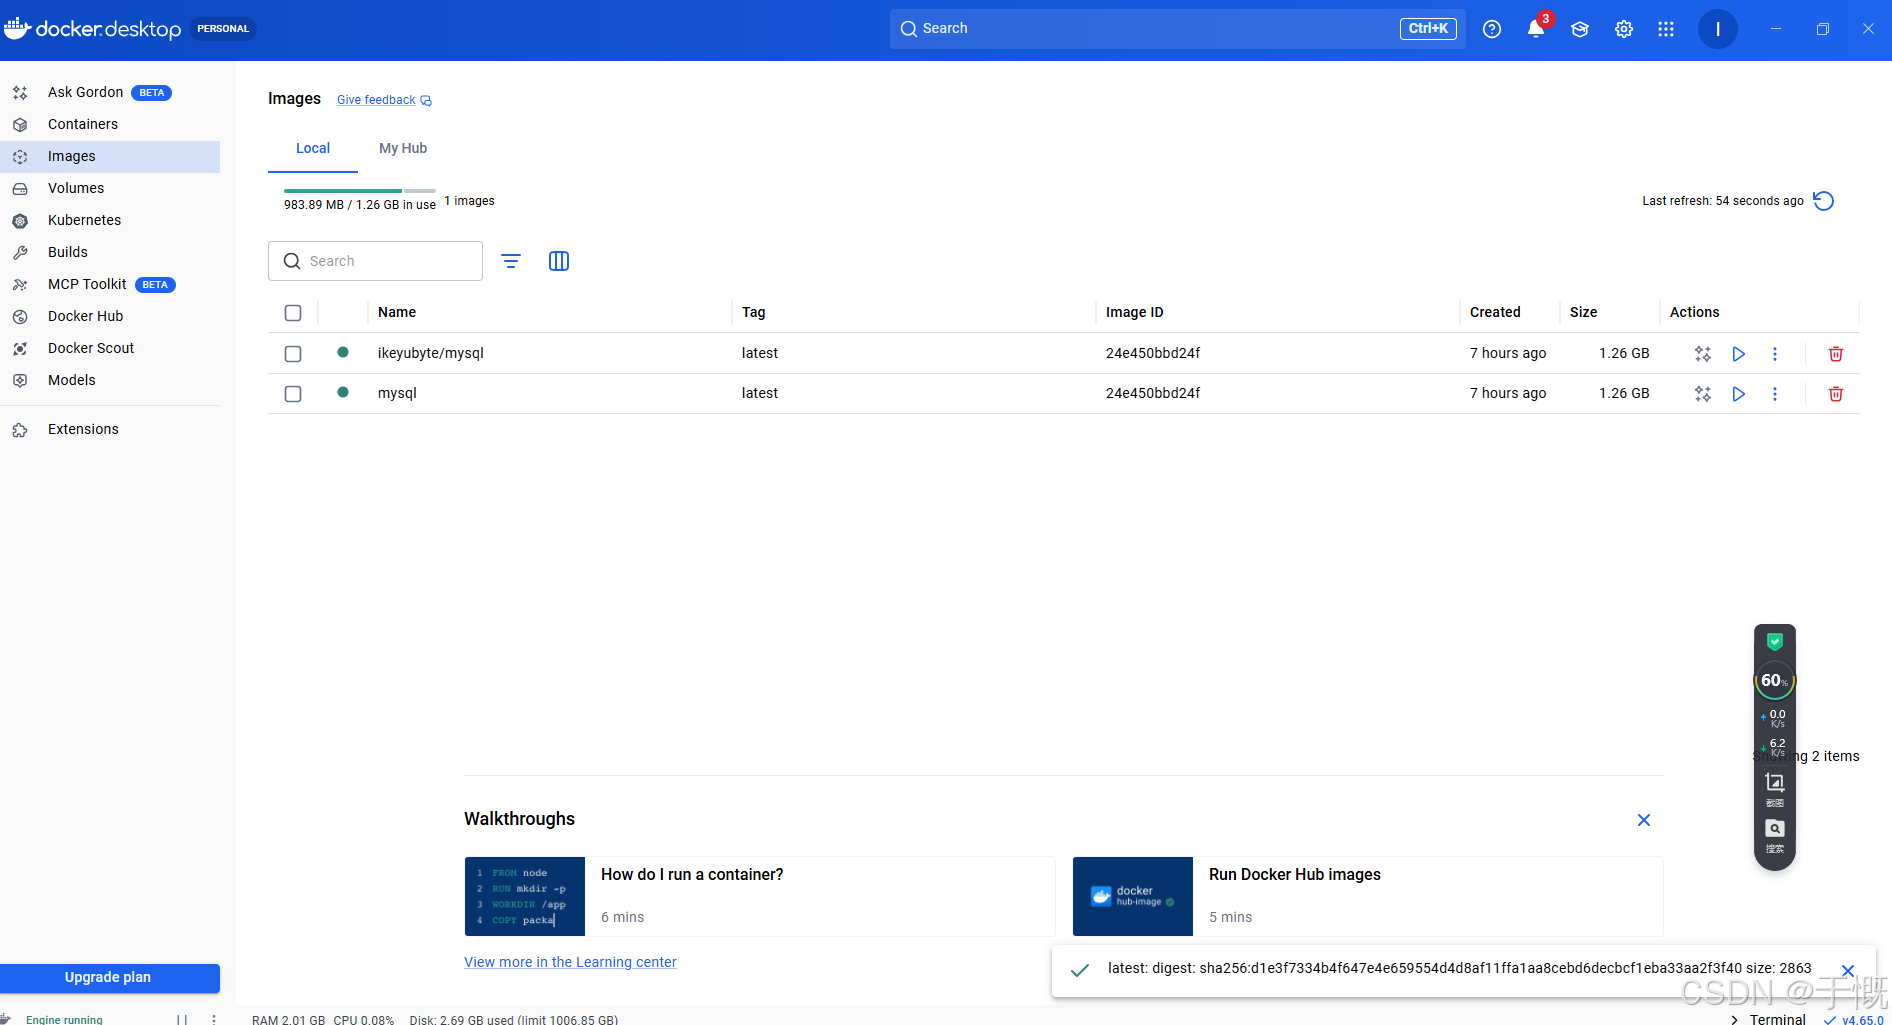This screenshot has height=1025, width=1892.
Task: Open the Learning center icon
Action: 1580,29
